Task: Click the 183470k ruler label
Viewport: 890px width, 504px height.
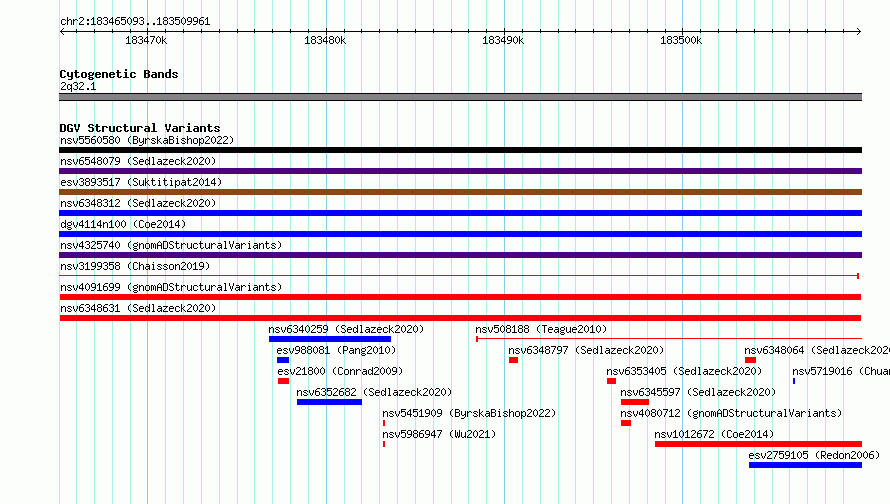Action: 146,40
